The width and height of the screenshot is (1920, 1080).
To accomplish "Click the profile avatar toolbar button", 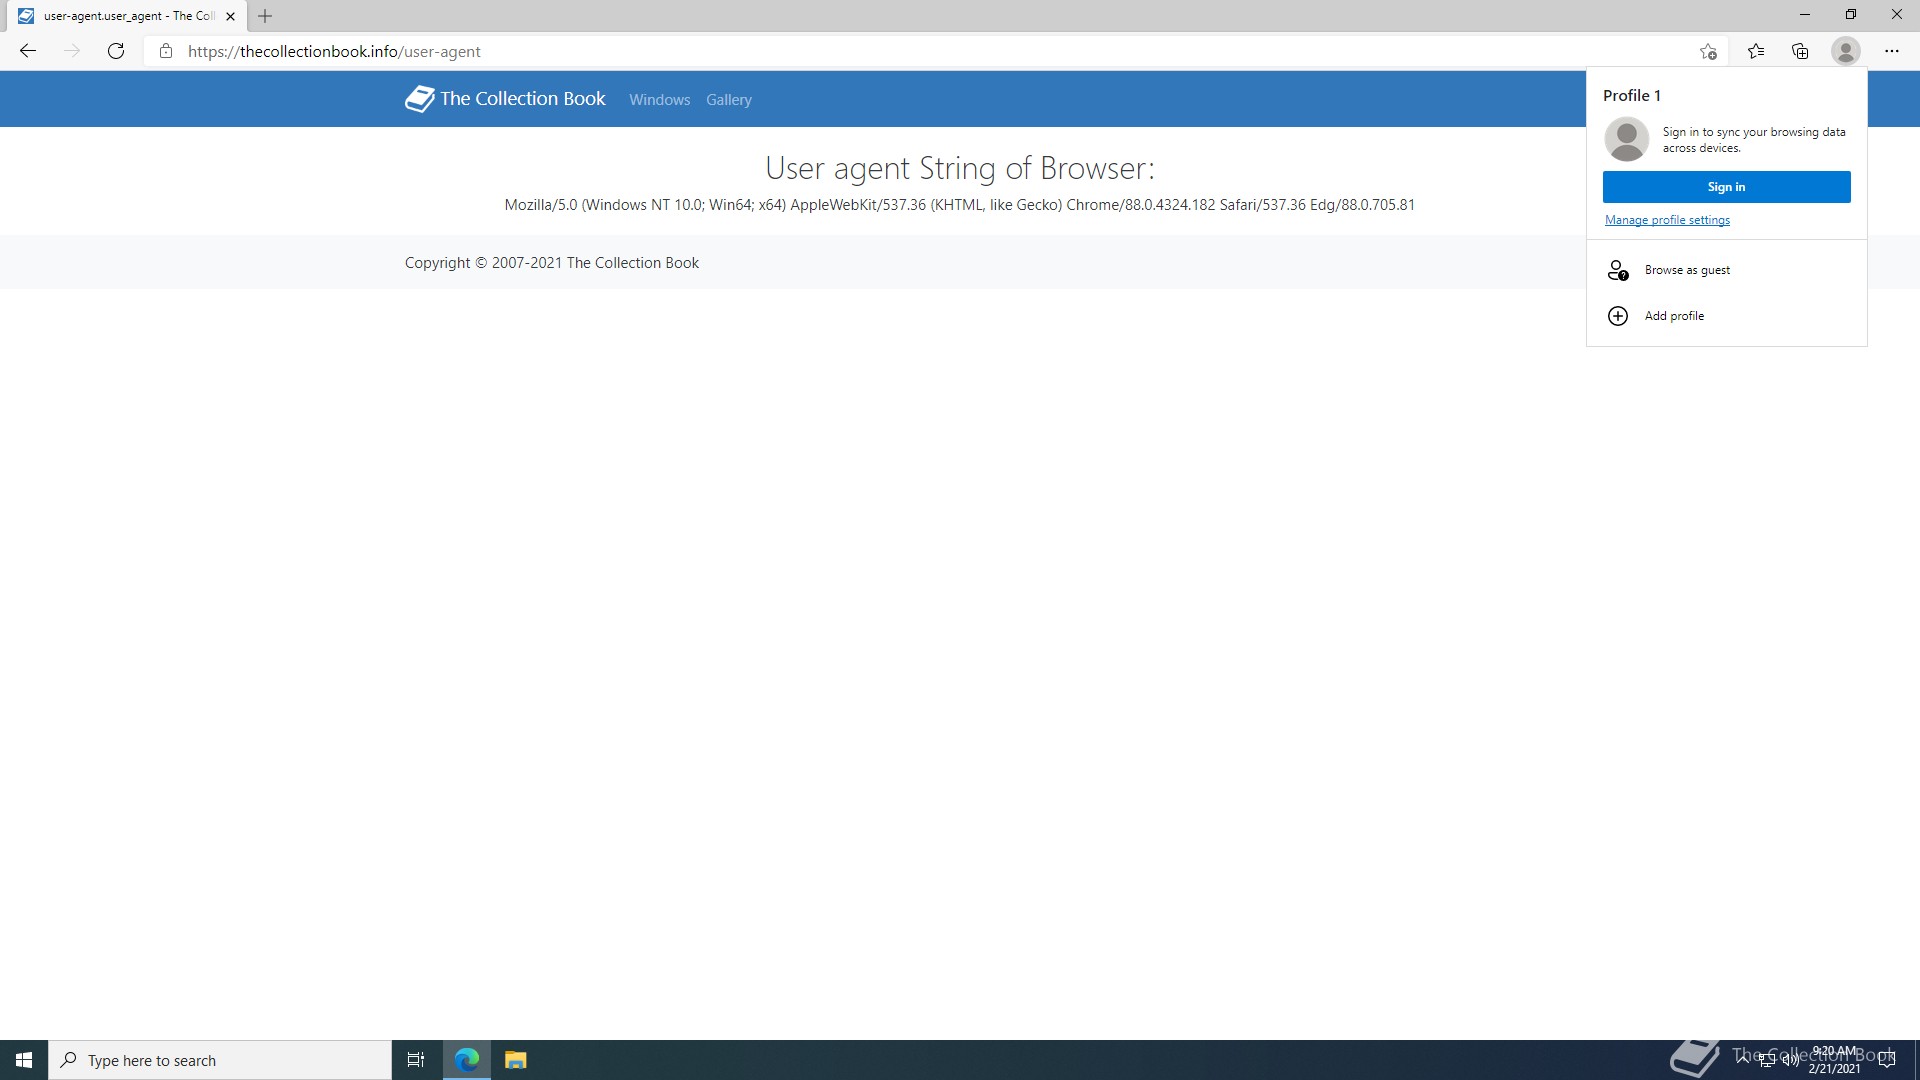I will [1845, 51].
